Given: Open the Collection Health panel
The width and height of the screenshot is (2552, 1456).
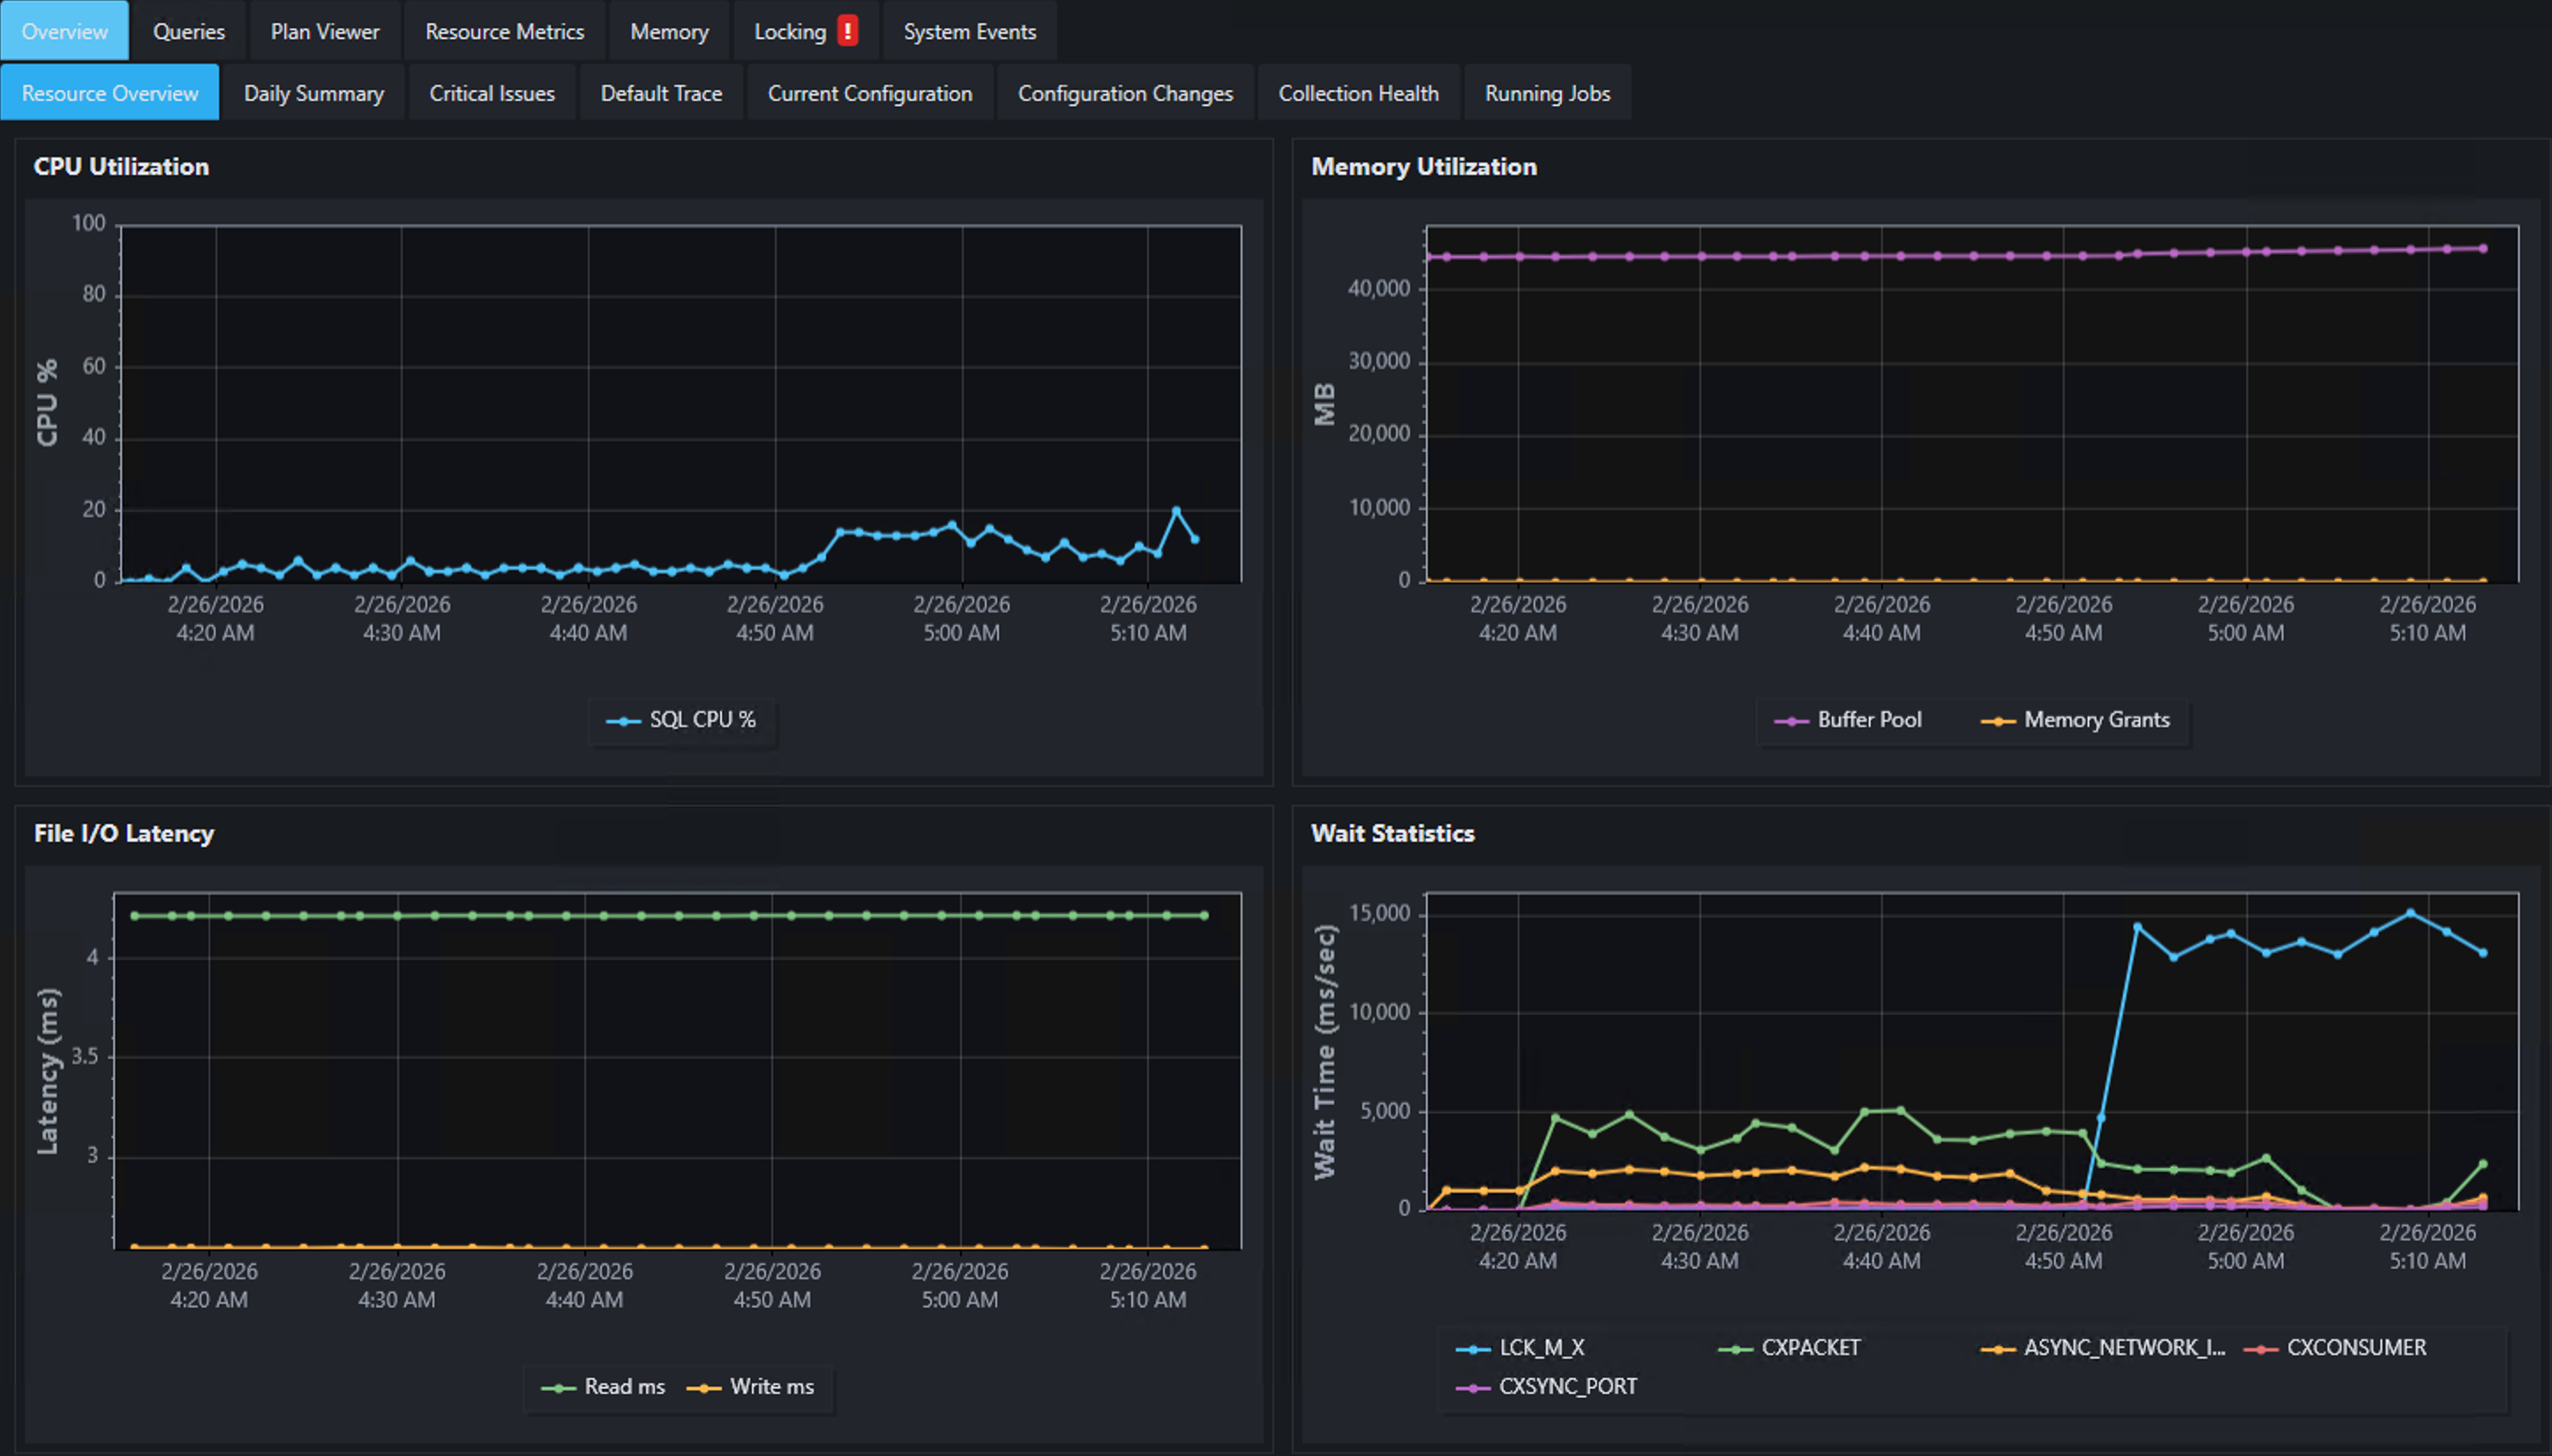Looking at the screenshot, I should [1358, 92].
